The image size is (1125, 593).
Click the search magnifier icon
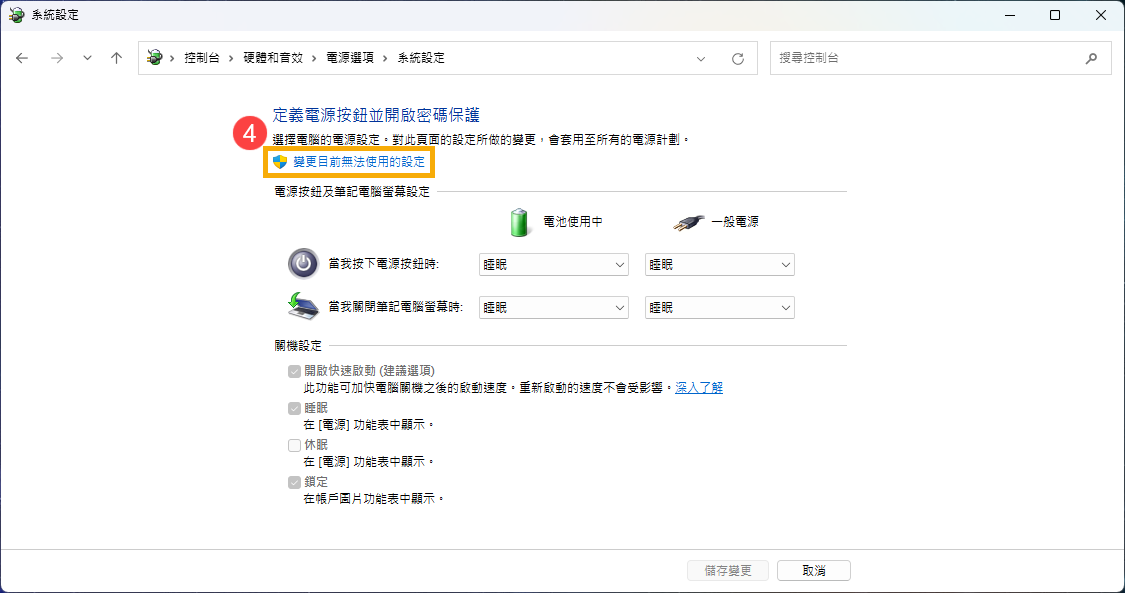coord(1091,59)
